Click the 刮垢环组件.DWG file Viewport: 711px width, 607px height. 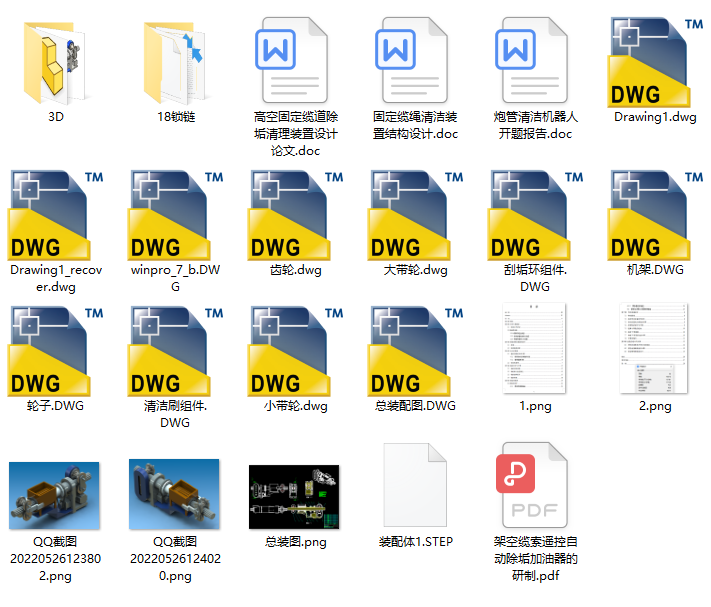pos(535,215)
